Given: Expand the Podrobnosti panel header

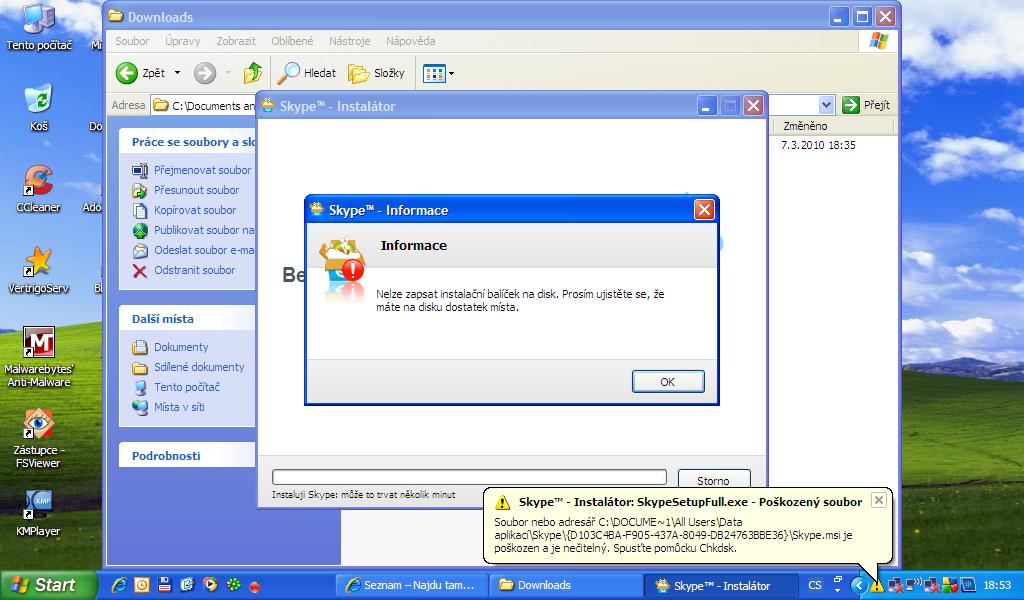Looking at the screenshot, I should pos(187,455).
